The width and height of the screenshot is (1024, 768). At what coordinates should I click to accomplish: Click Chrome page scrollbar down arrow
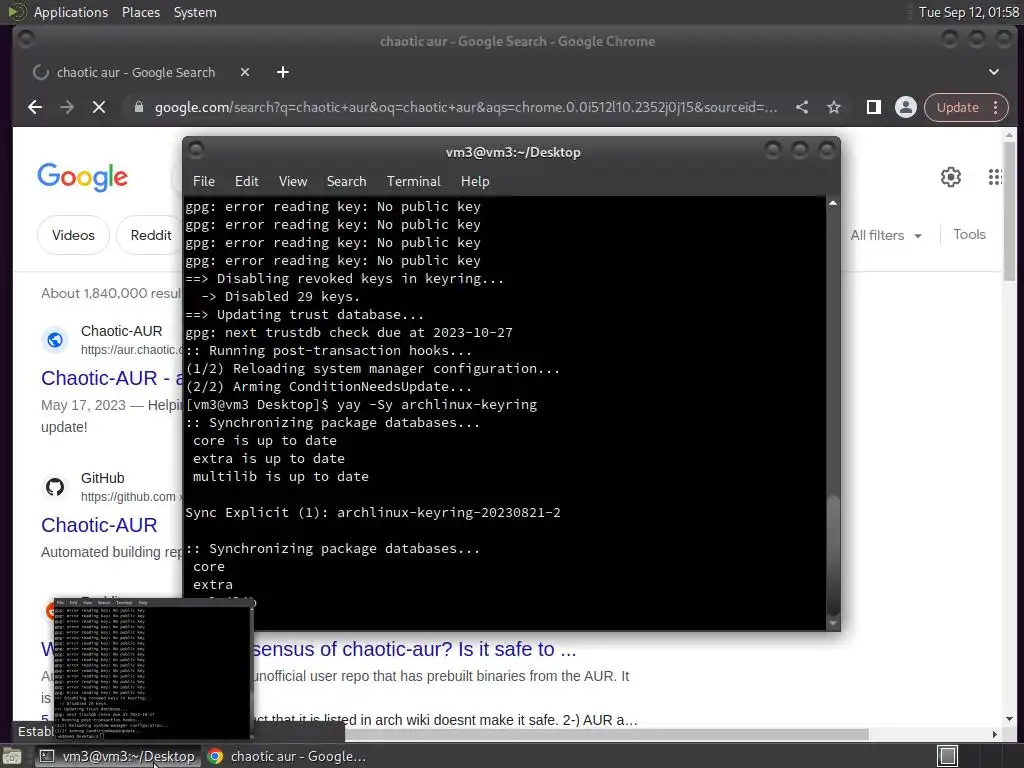[x=1009, y=719]
